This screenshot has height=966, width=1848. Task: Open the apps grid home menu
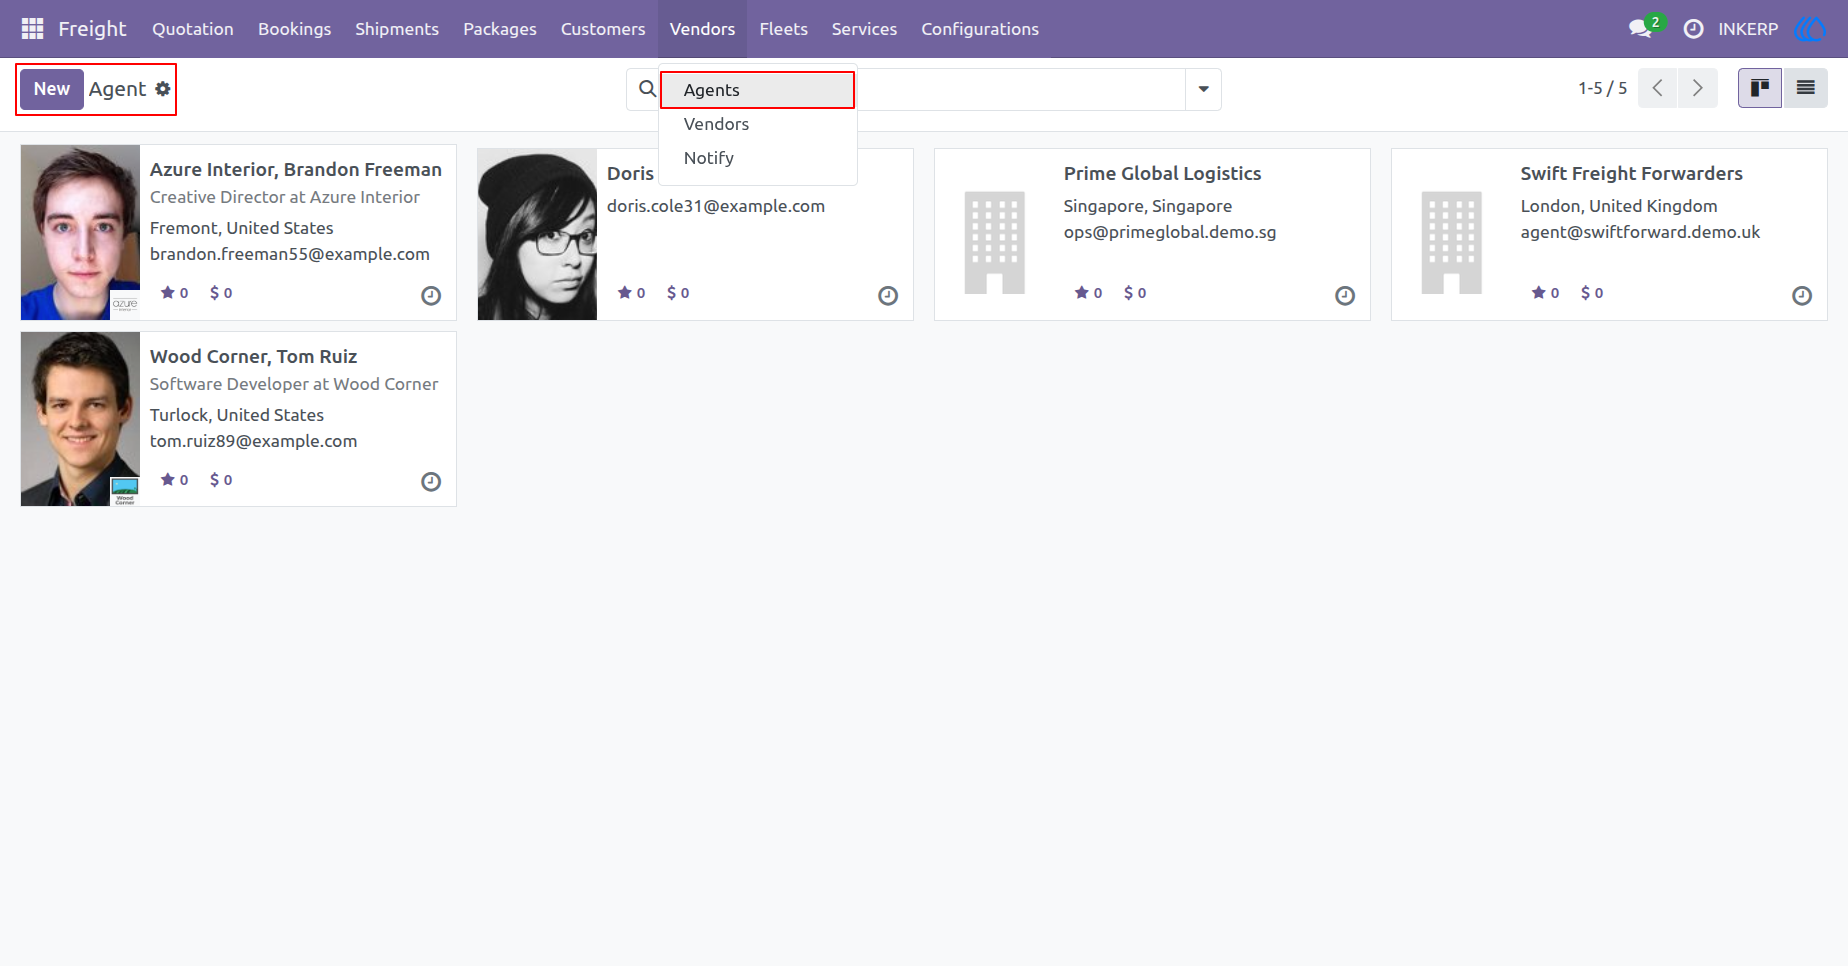point(32,29)
